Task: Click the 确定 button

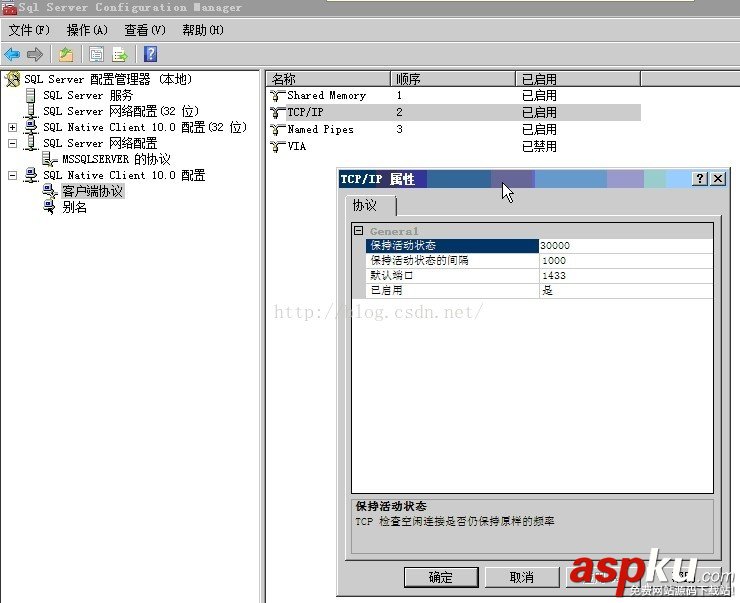Action: pos(441,577)
